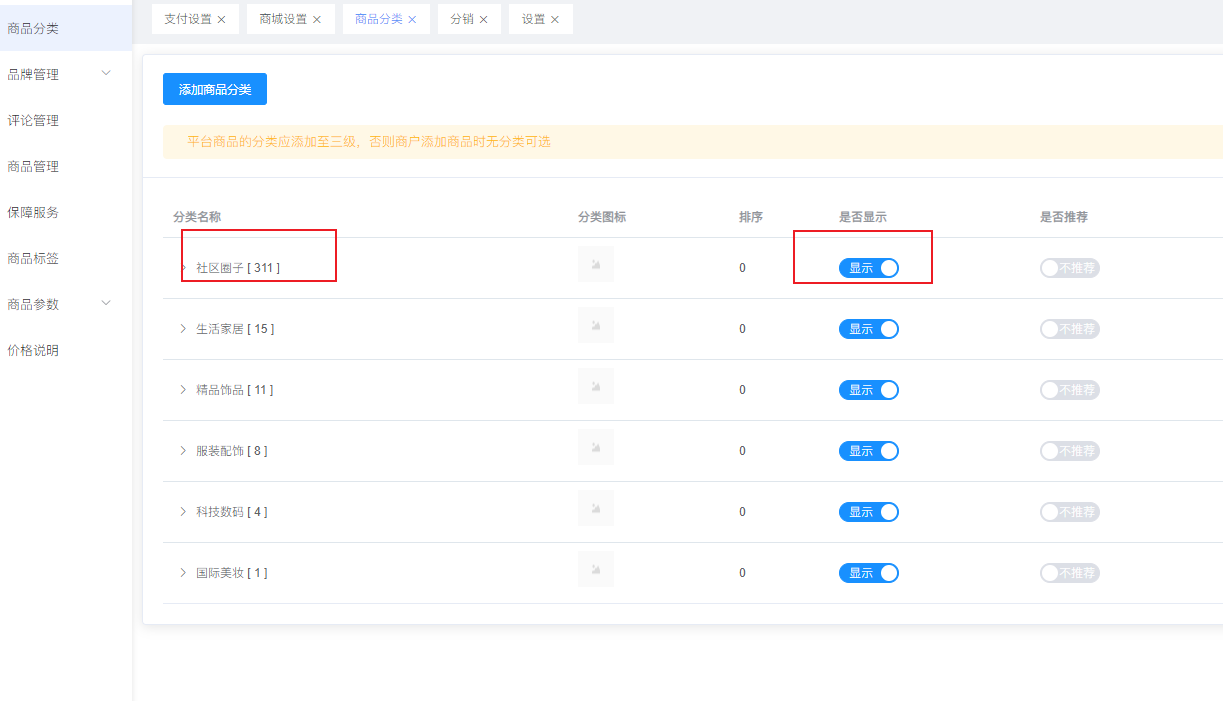Expand the 生活家居 category row
1223x701 pixels.
[184, 329]
